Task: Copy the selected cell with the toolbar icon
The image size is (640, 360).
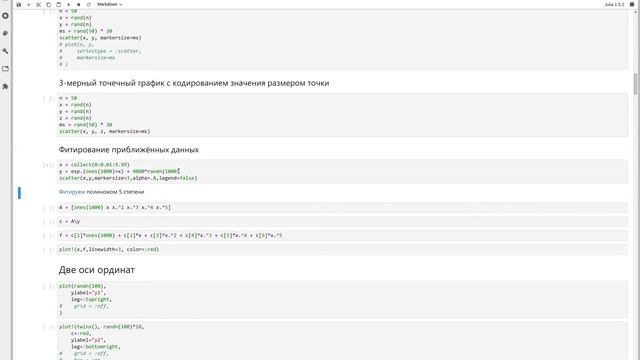Action: point(49,4)
